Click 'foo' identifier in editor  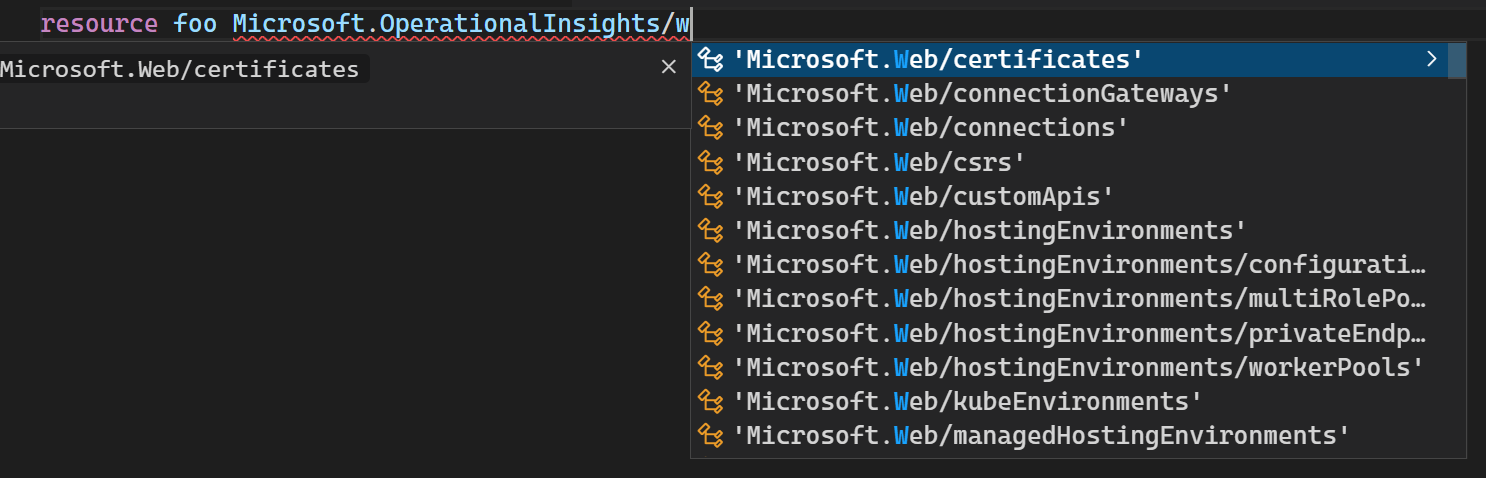pyautogui.click(x=196, y=23)
